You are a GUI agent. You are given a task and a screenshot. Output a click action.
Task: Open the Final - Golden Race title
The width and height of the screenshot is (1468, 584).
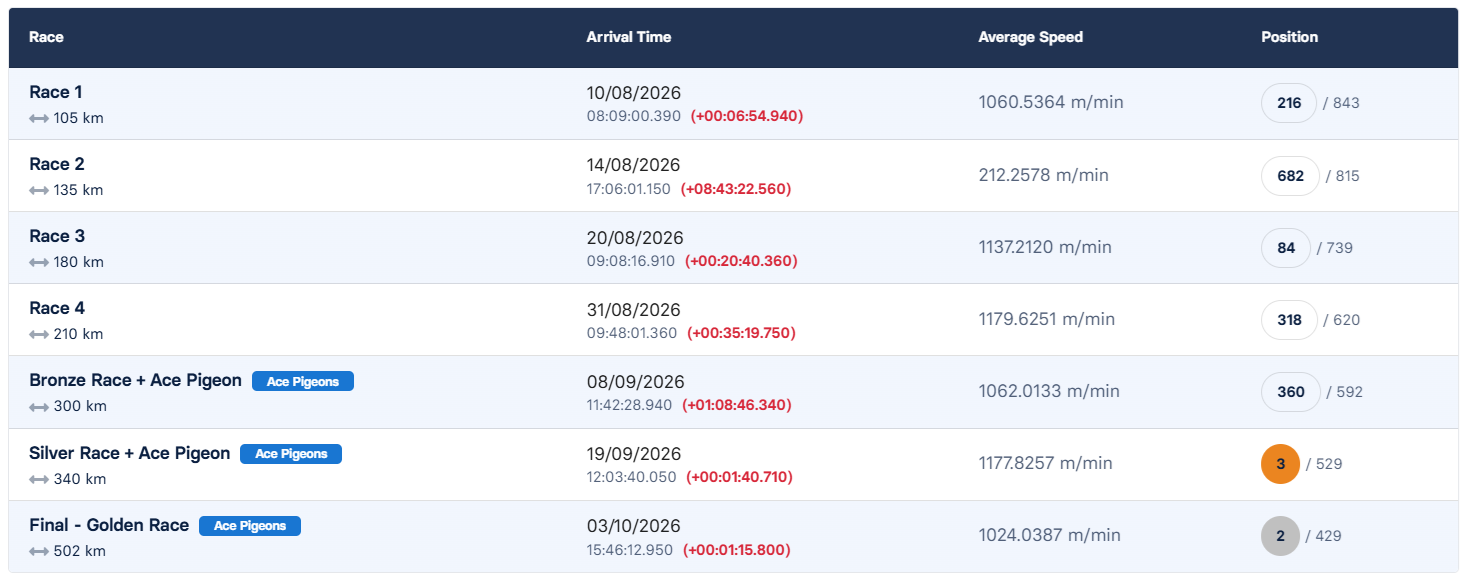click(x=109, y=525)
